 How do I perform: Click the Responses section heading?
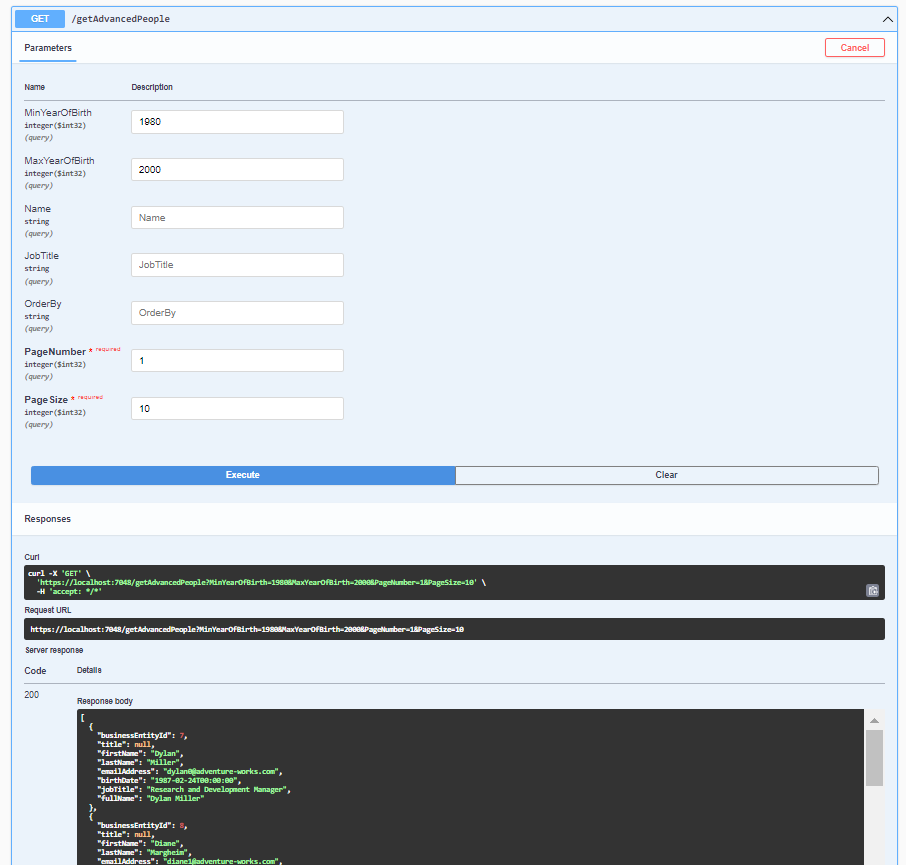47,519
